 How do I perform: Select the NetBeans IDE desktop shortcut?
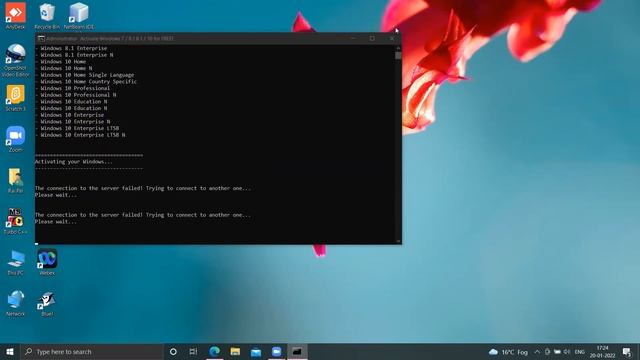pyautogui.click(x=79, y=16)
